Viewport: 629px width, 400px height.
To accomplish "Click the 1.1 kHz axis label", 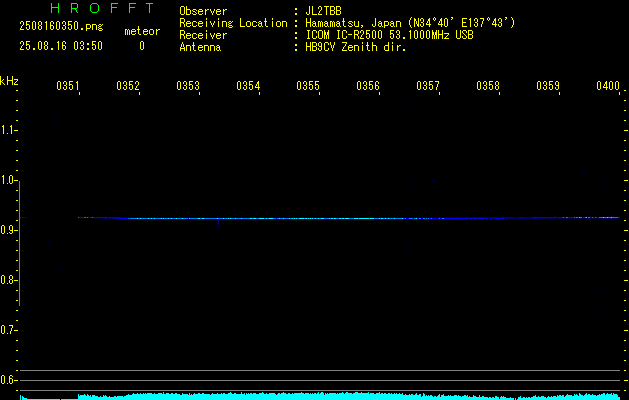I will 8,130.
